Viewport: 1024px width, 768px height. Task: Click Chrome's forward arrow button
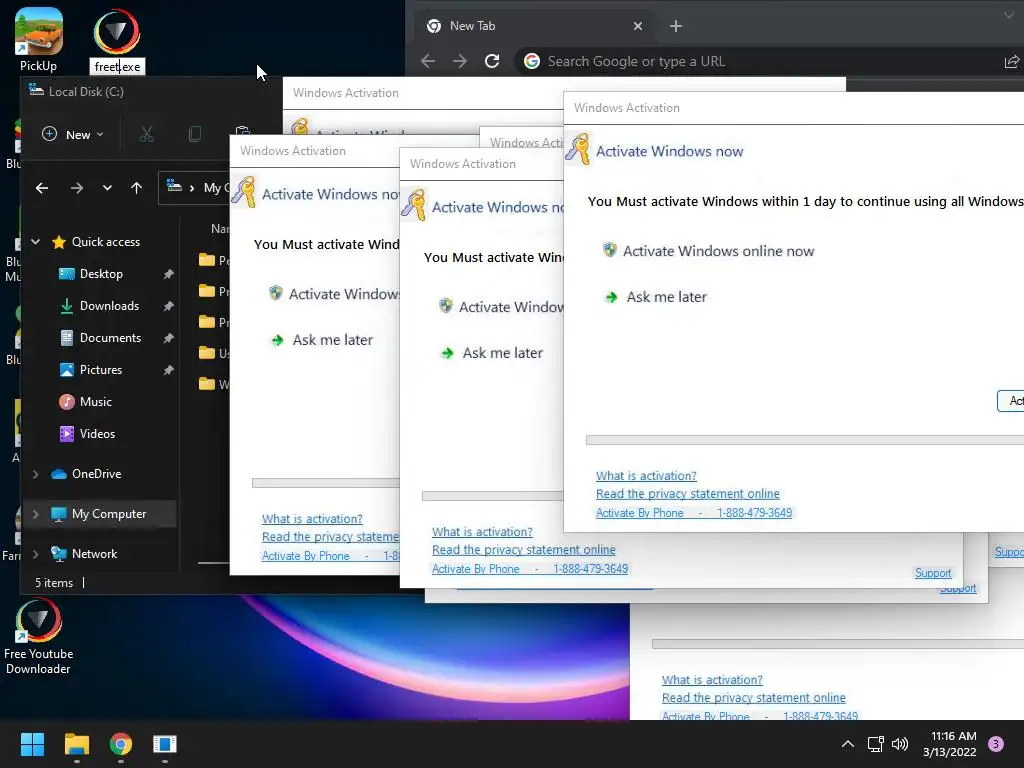point(460,61)
